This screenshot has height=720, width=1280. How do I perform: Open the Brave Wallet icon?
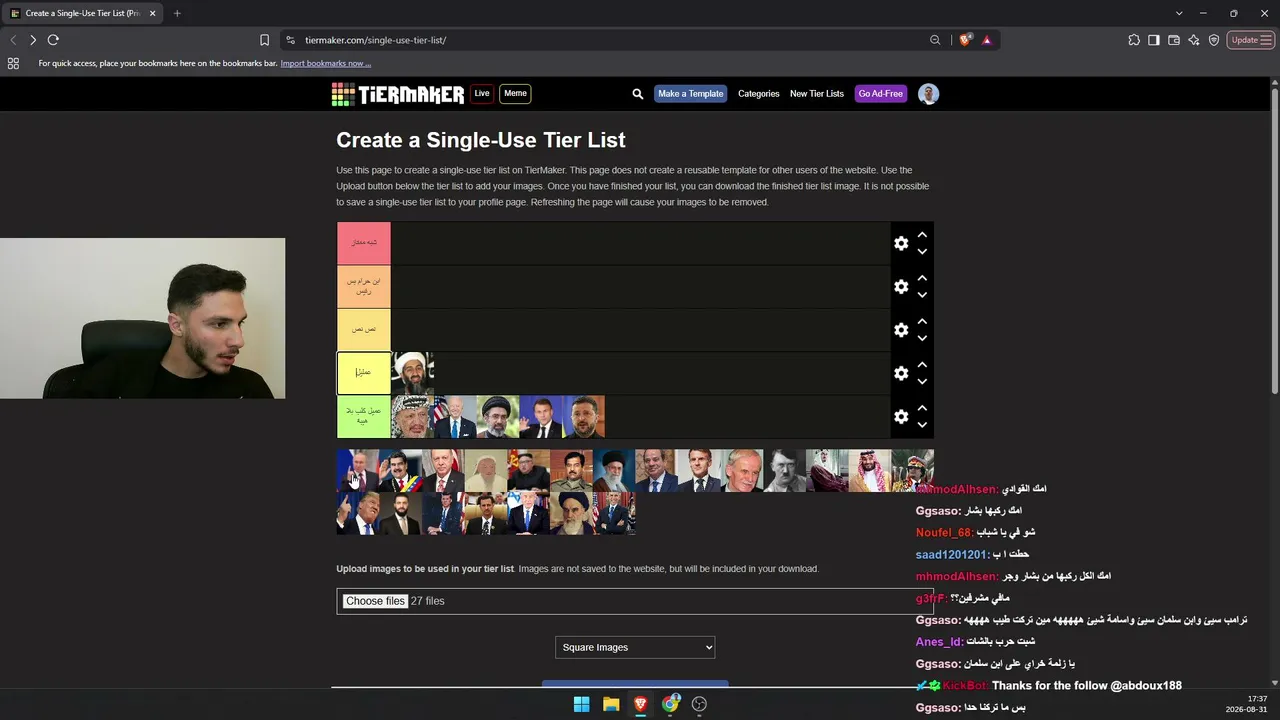1174,40
